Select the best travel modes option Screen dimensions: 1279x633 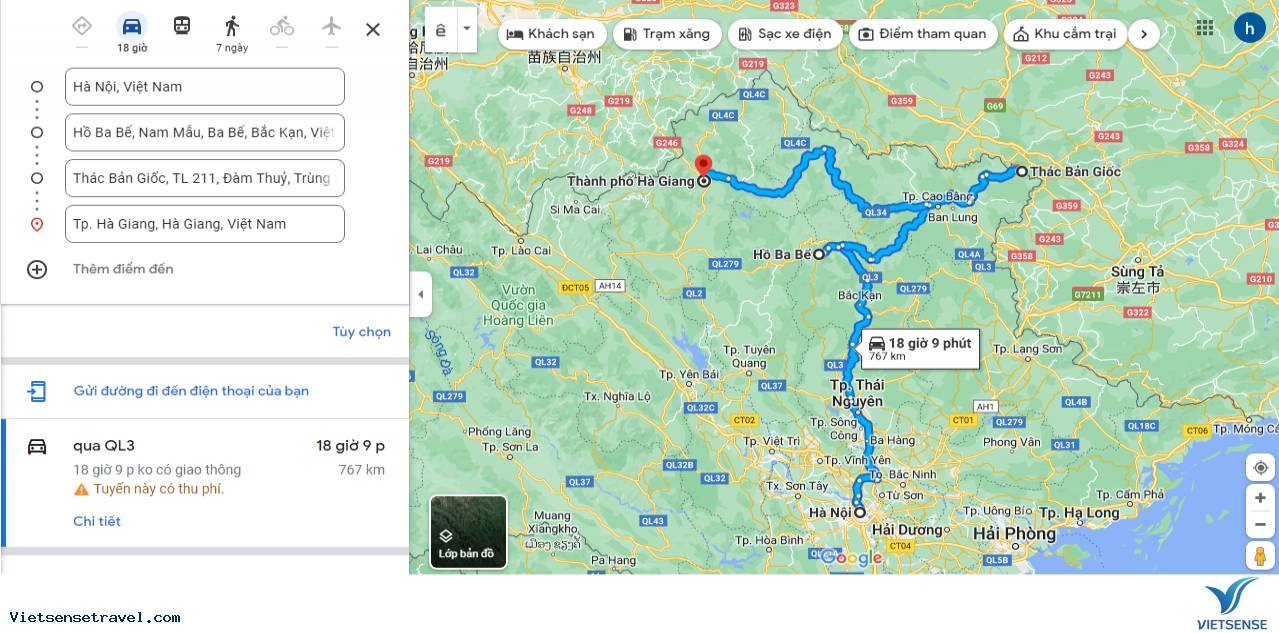point(82,27)
